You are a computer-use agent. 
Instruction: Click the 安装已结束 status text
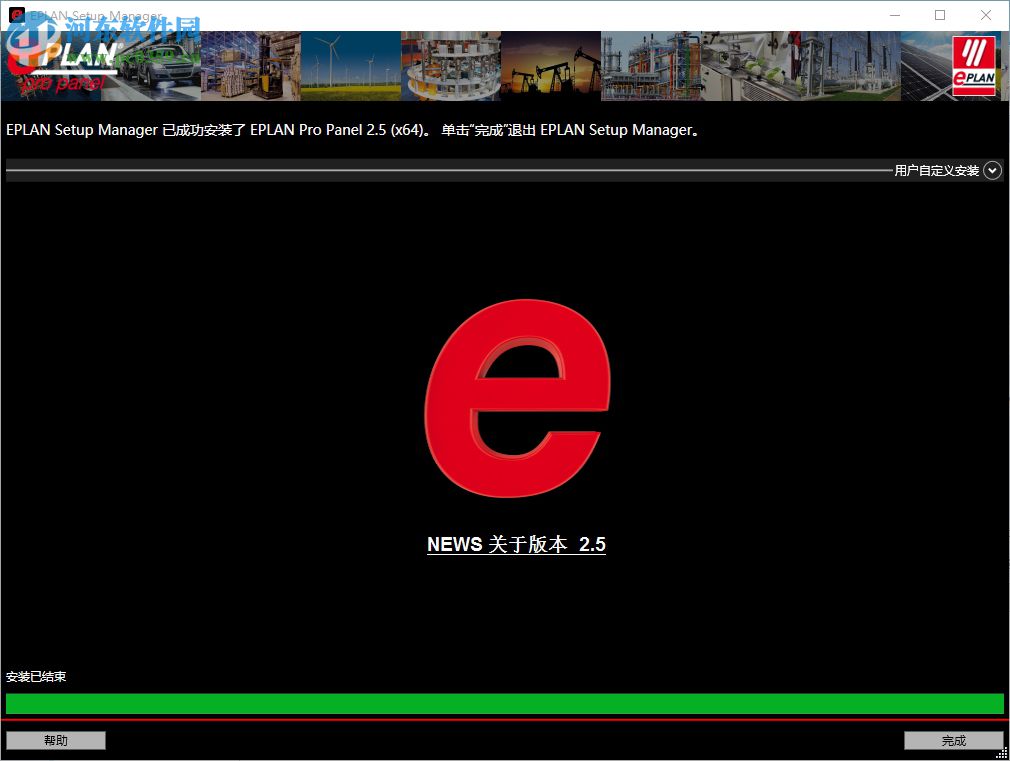(36, 677)
